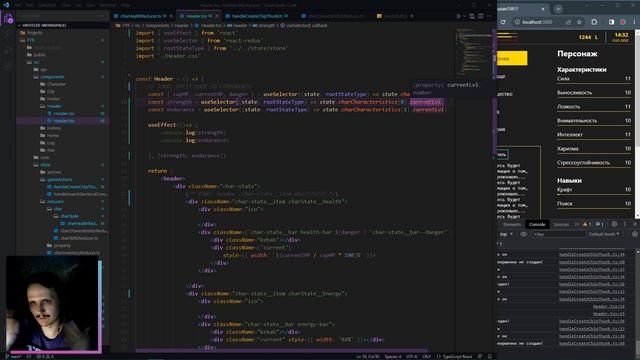This screenshot has width=640, height=360.
Task: Expand the Character folder
Action: coord(56,84)
